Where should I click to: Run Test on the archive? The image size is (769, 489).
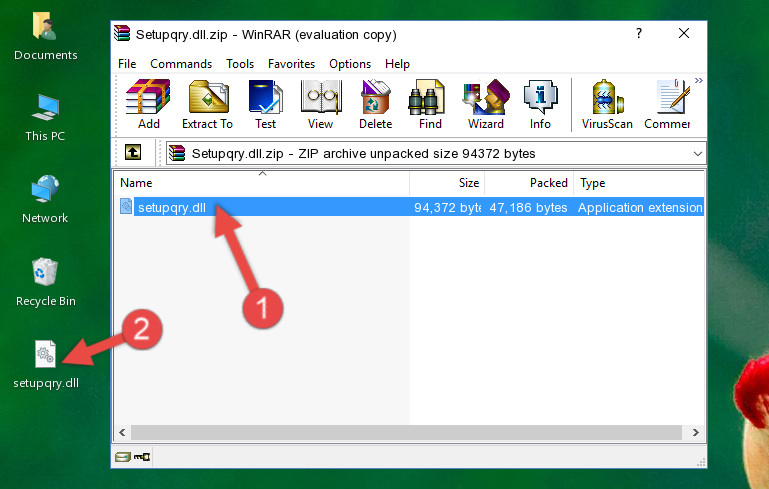pyautogui.click(x=265, y=104)
